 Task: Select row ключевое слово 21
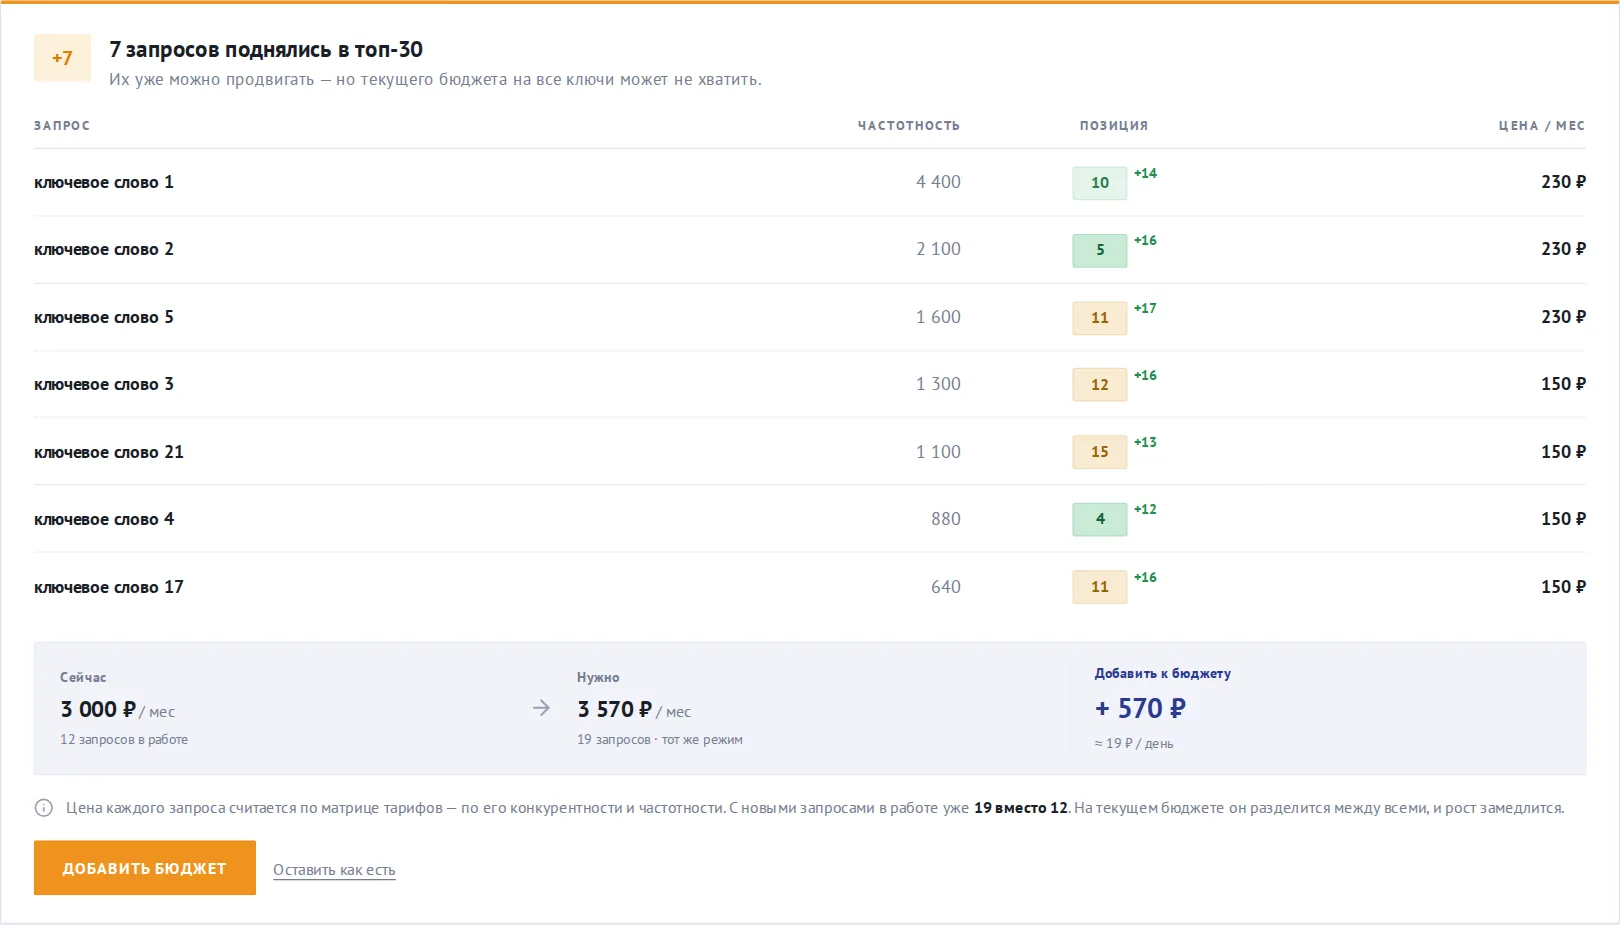click(810, 452)
